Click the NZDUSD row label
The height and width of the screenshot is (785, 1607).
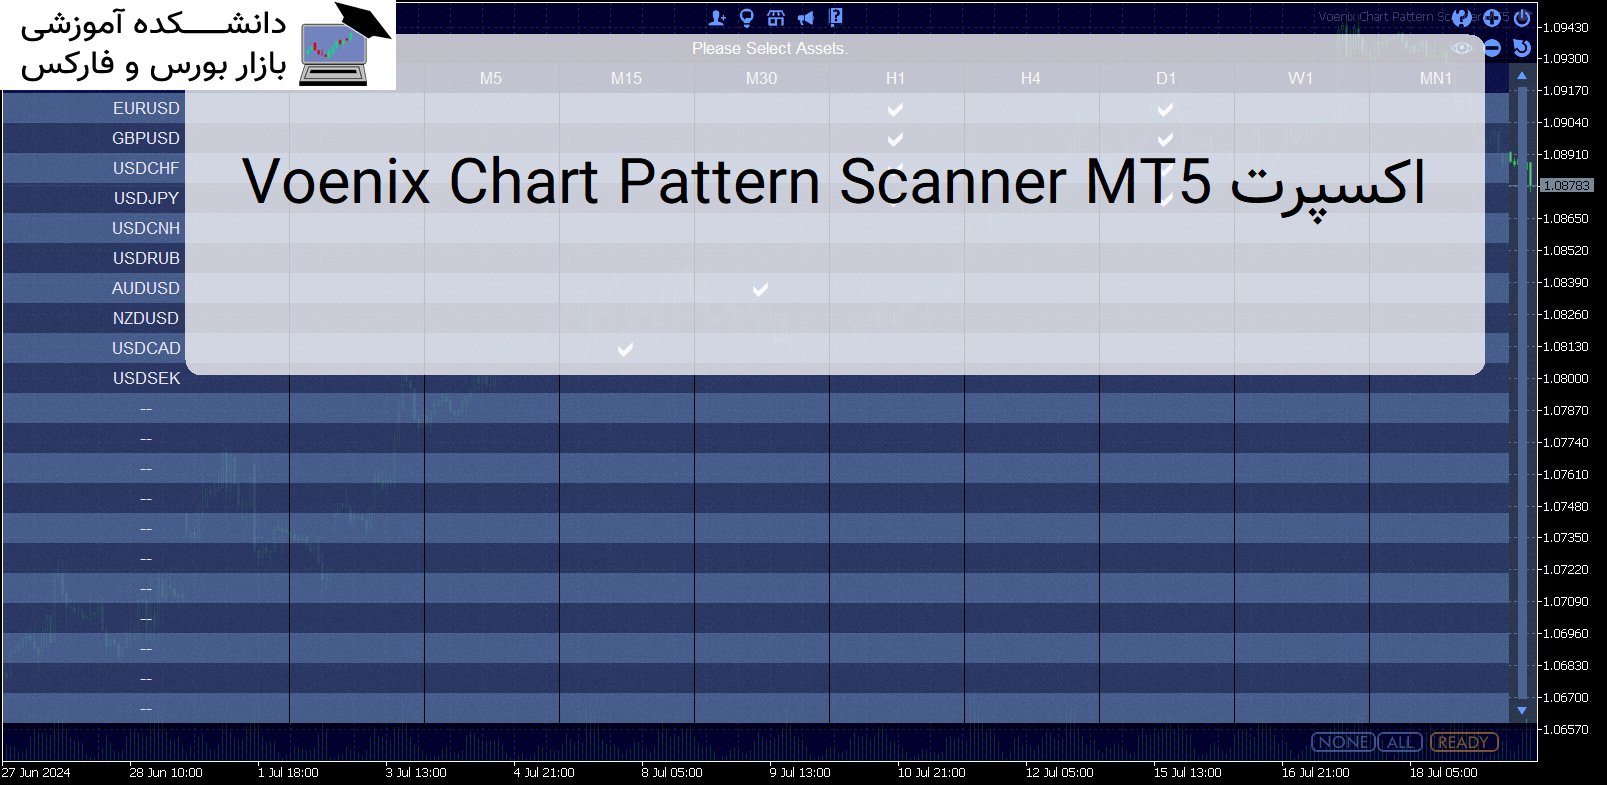(146, 318)
